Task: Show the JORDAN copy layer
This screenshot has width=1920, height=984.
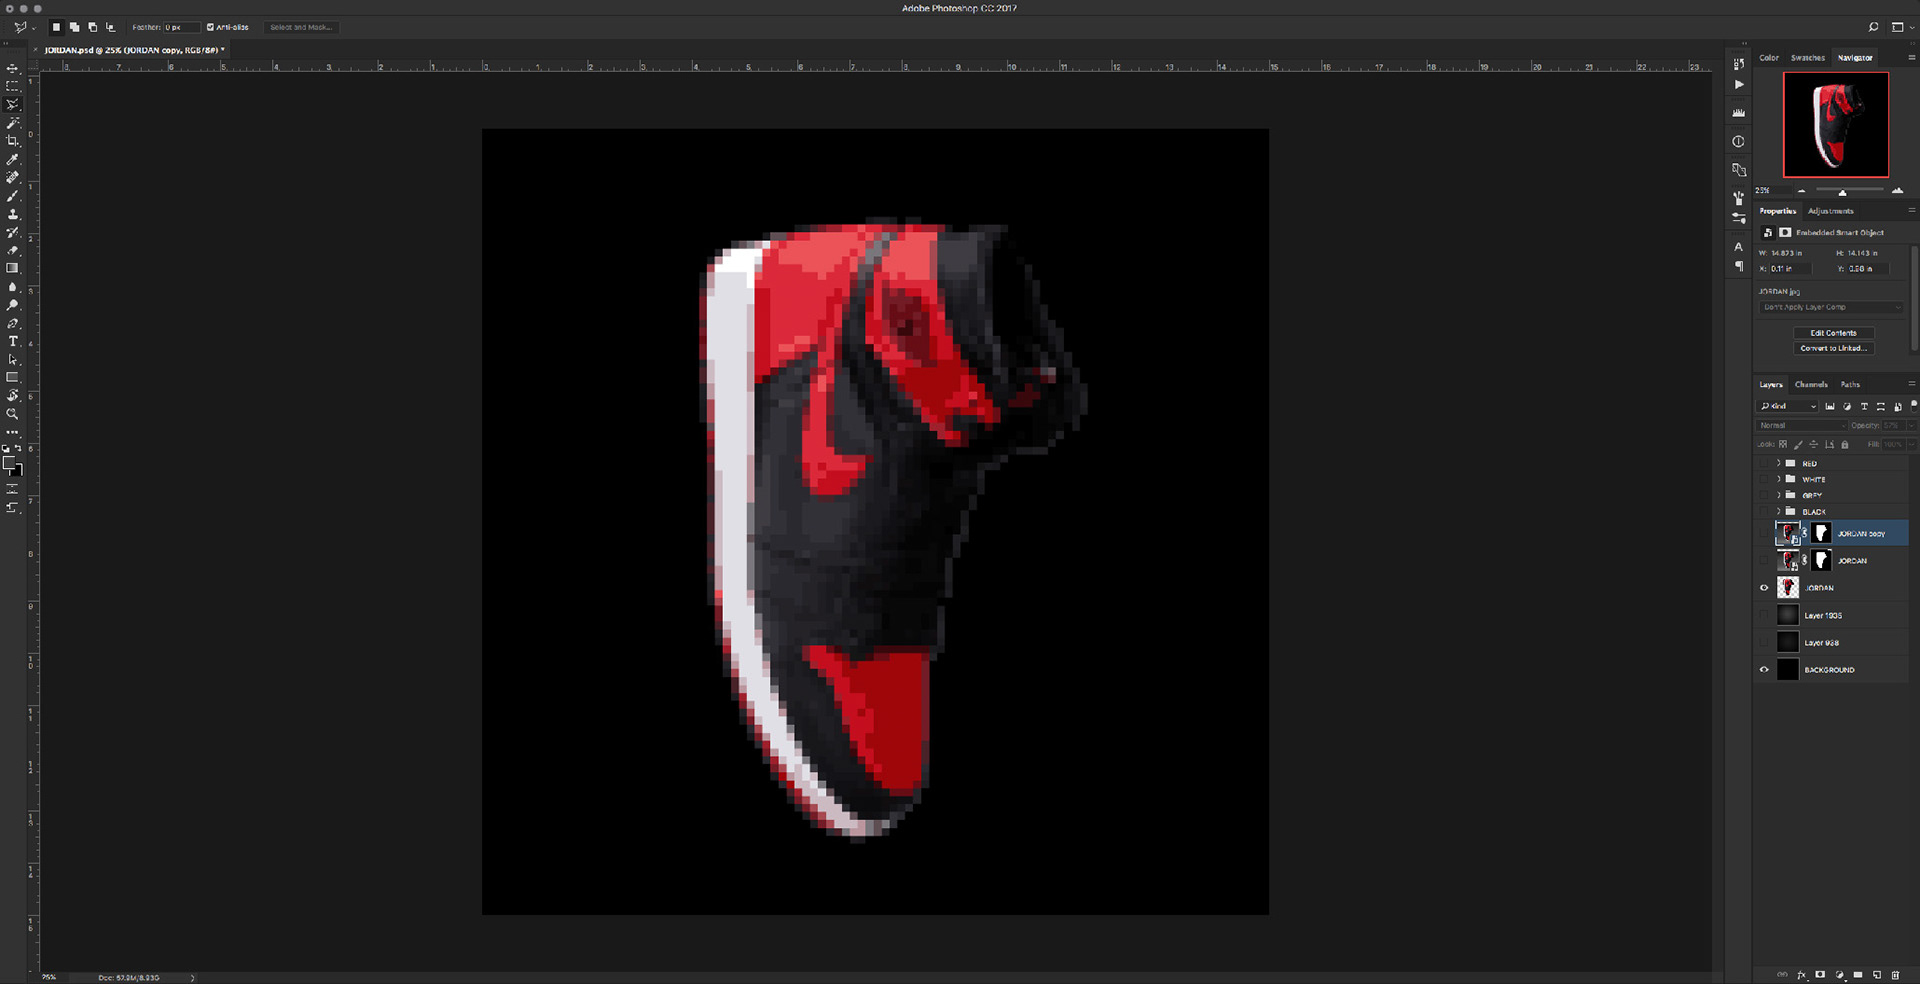Action: pos(1764,533)
